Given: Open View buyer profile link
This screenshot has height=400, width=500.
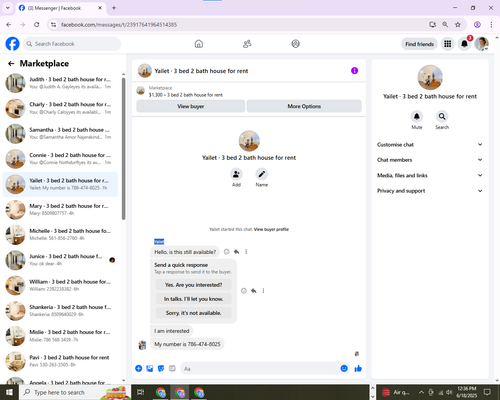Looking at the screenshot, I should (x=271, y=229).
